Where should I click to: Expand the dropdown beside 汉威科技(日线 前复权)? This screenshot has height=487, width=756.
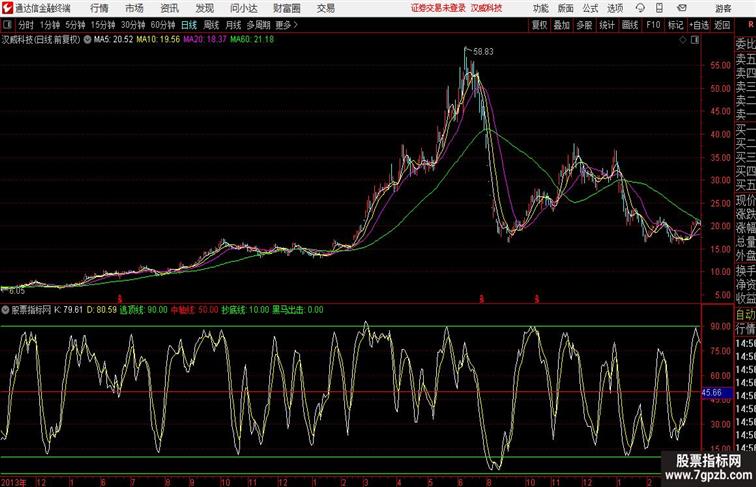click(87, 40)
